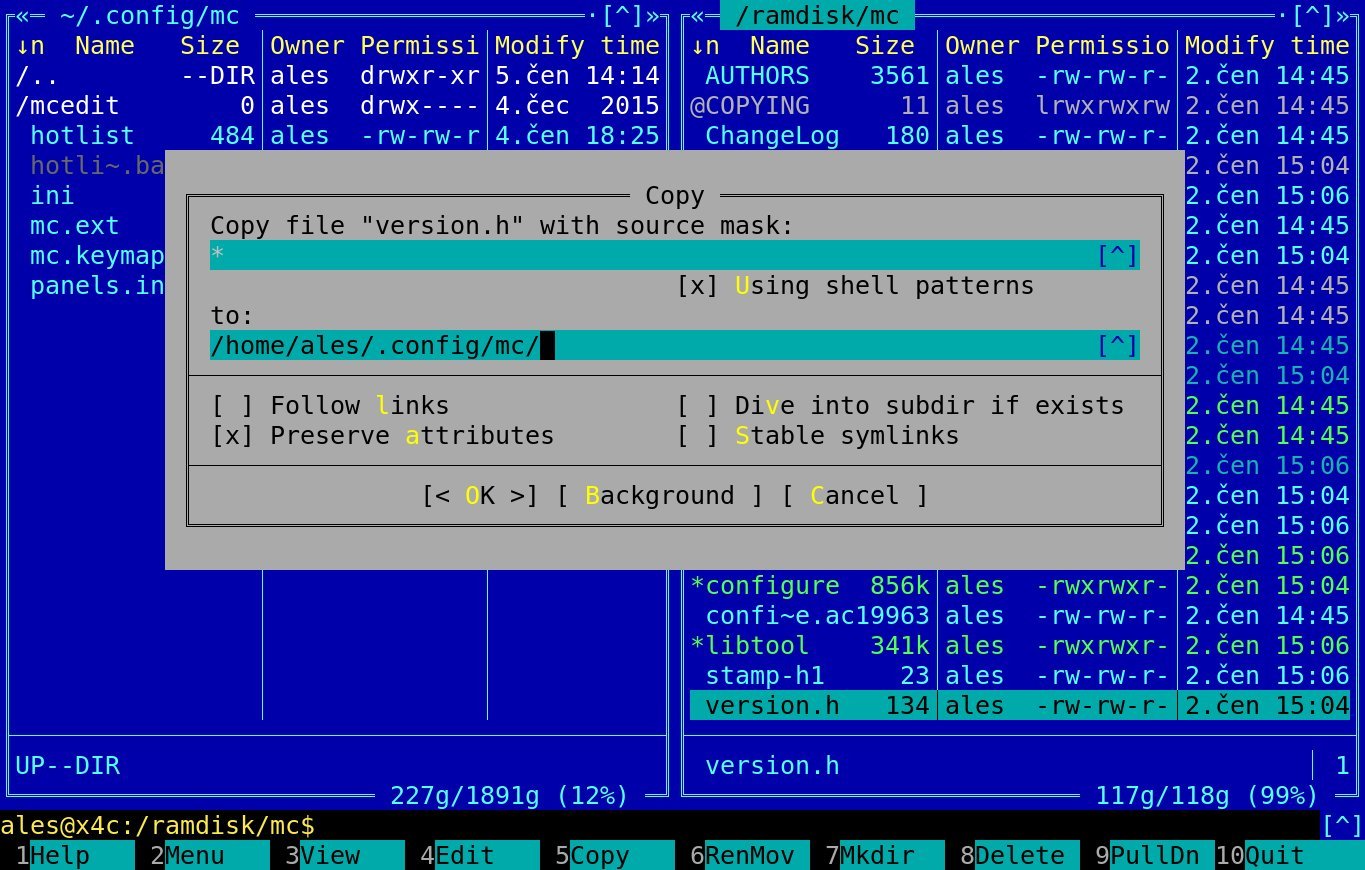Click OK button in Copy dialog
This screenshot has height=870, width=1365.
(x=479, y=496)
